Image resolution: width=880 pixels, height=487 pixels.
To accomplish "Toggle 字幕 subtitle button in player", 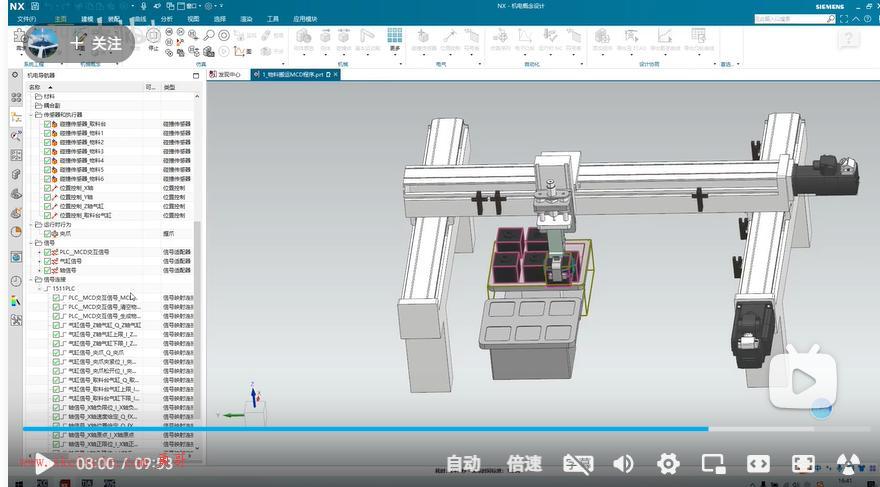I will [578, 464].
